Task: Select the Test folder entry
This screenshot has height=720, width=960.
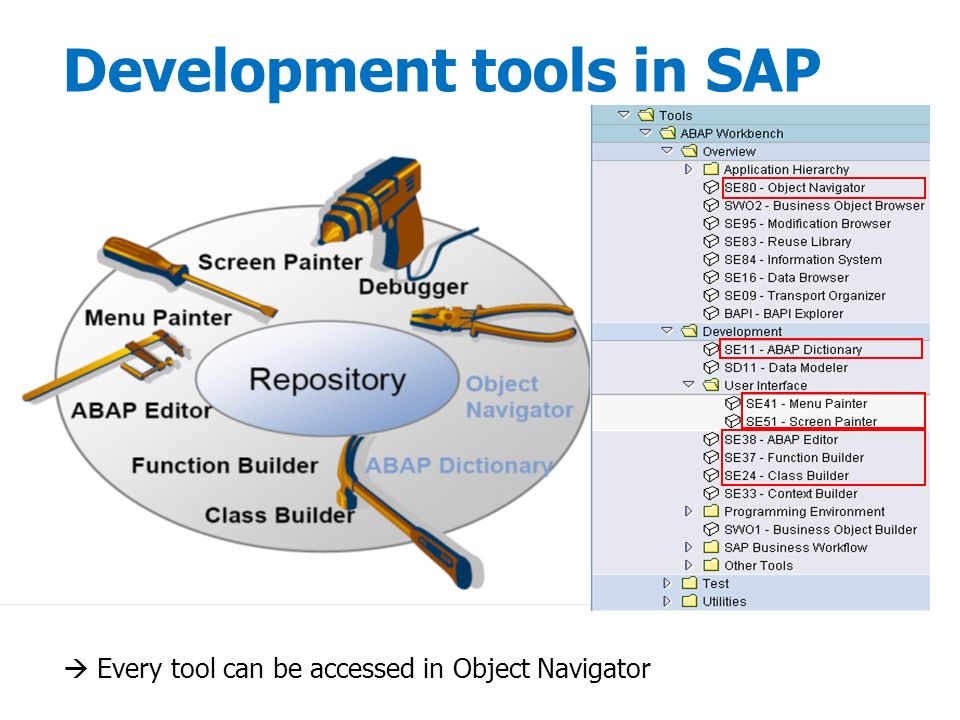Action: 715,583
